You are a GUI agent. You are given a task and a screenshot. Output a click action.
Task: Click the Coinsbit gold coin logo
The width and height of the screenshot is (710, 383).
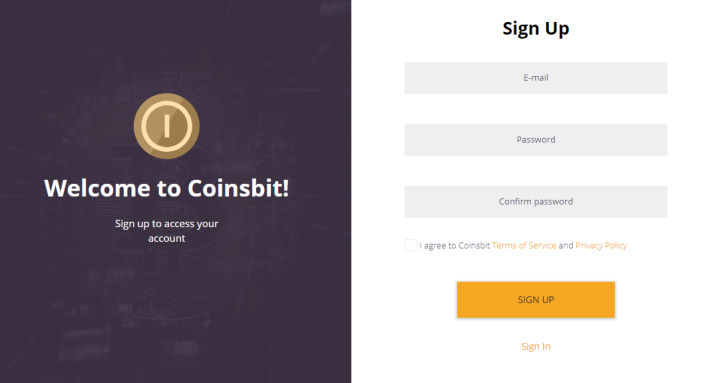[166, 126]
